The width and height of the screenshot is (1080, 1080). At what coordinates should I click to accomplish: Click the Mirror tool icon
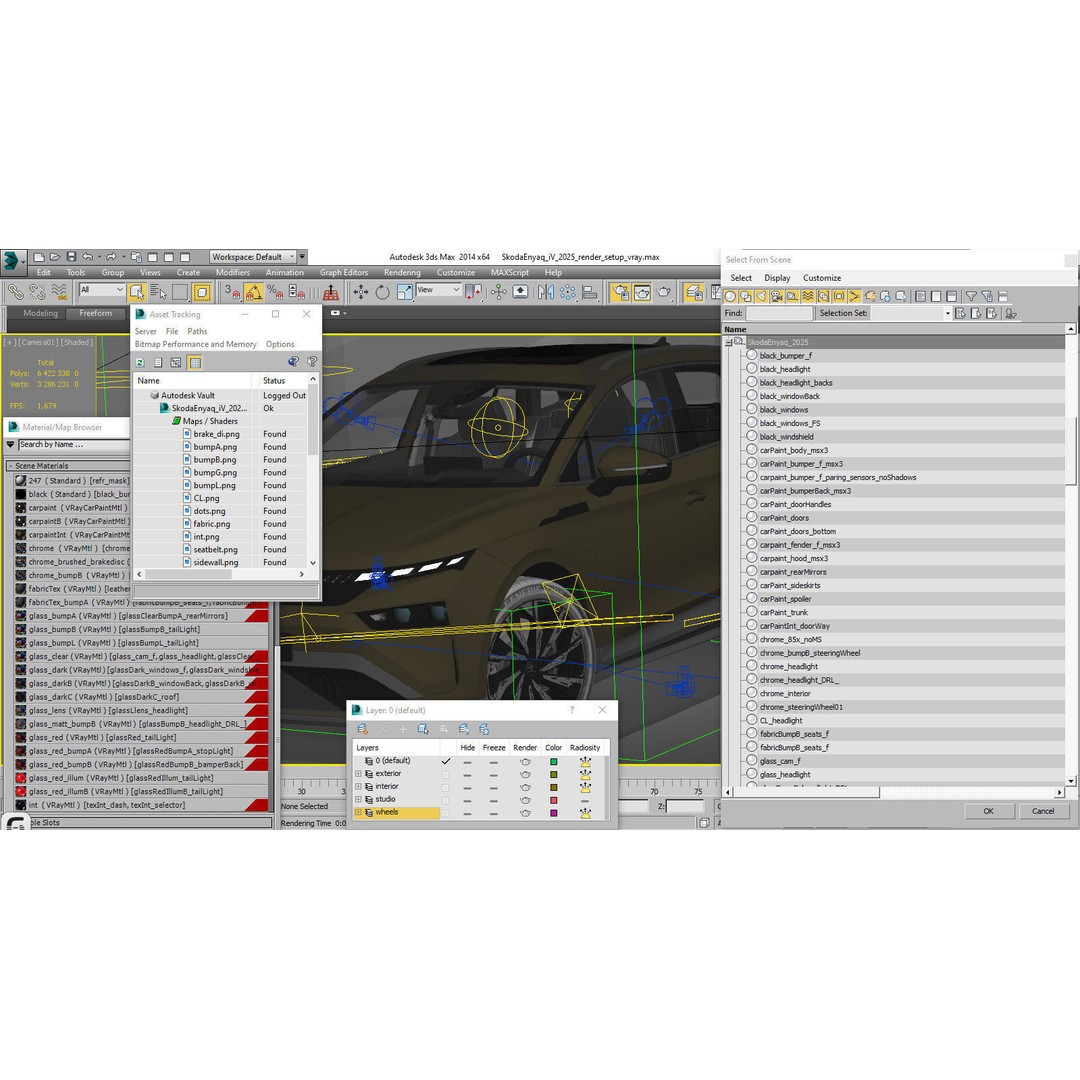pyautogui.click(x=546, y=292)
